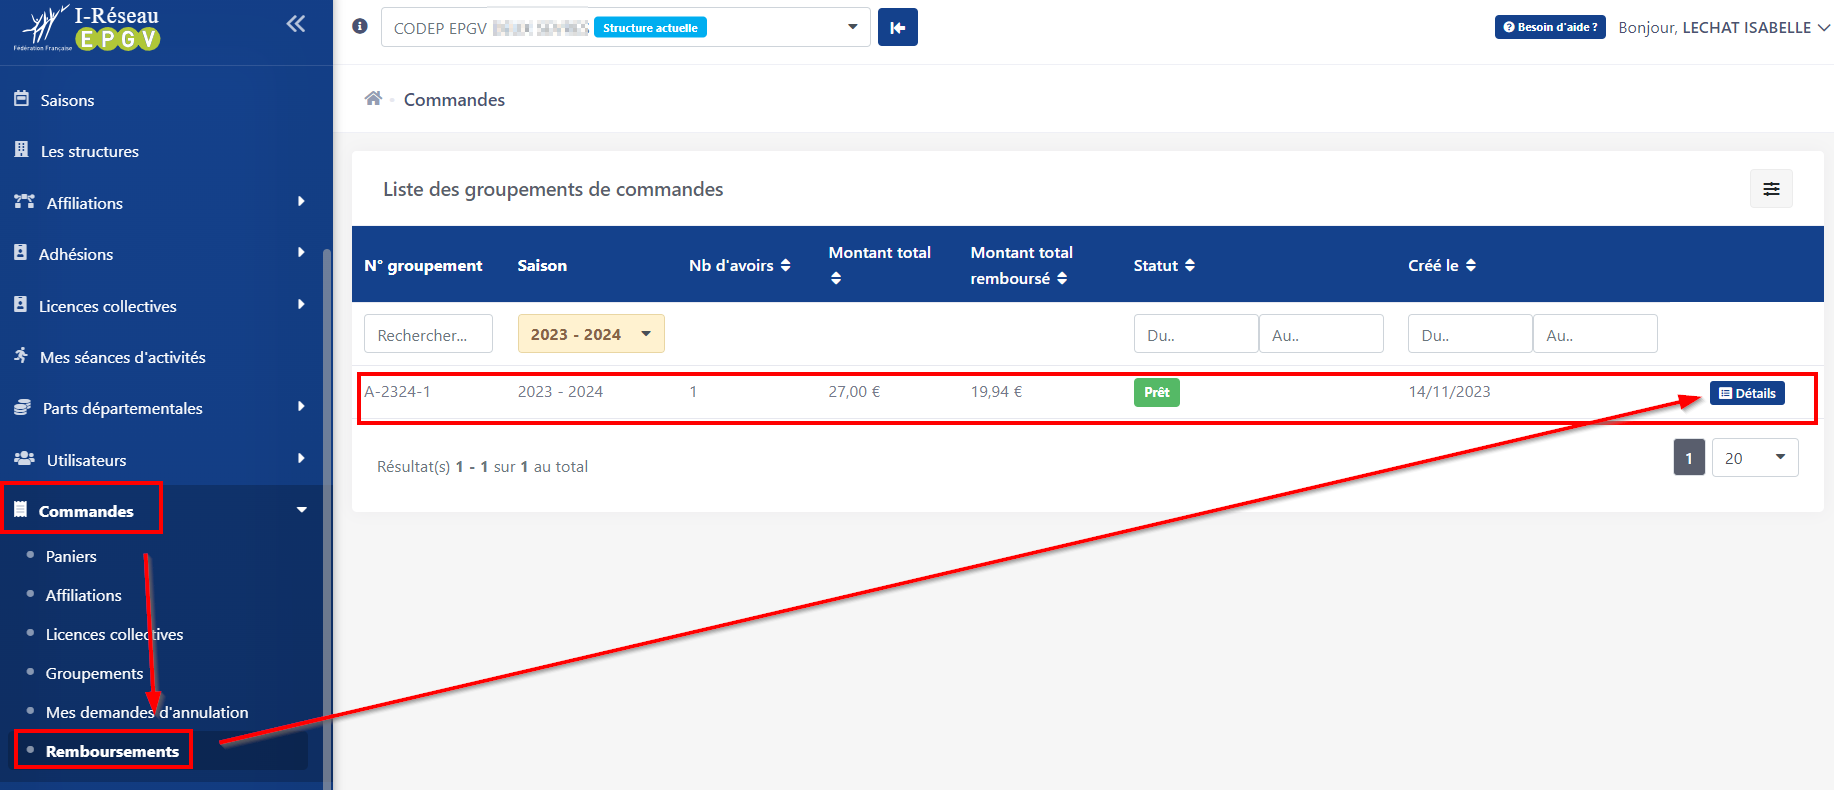Open table filter settings icon
The height and width of the screenshot is (790, 1834).
click(1771, 189)
